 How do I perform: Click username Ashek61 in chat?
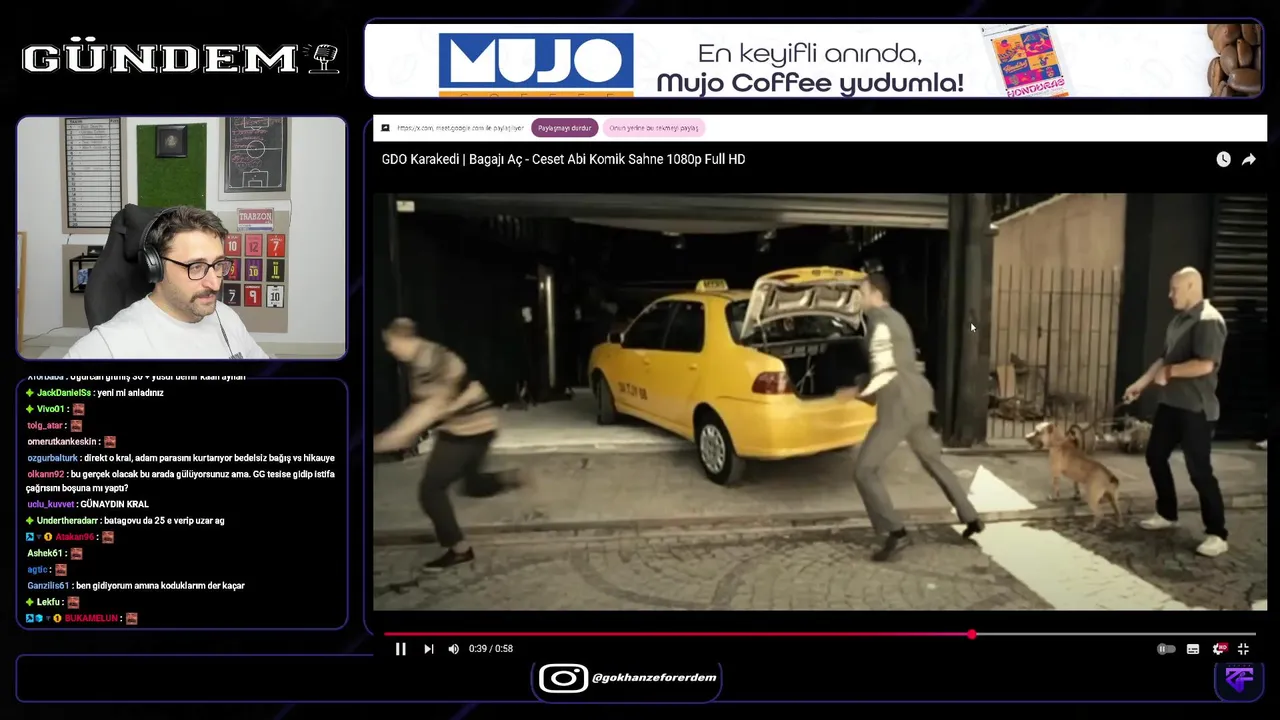pyautogui.click(x=45, y=553)
